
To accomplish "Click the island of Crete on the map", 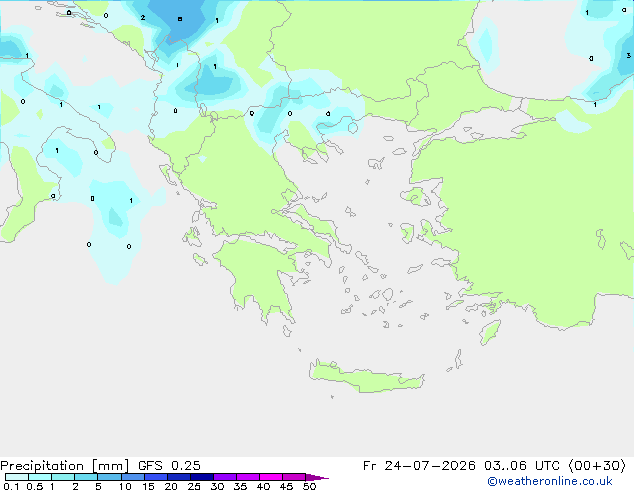I will tap(366, 376).
